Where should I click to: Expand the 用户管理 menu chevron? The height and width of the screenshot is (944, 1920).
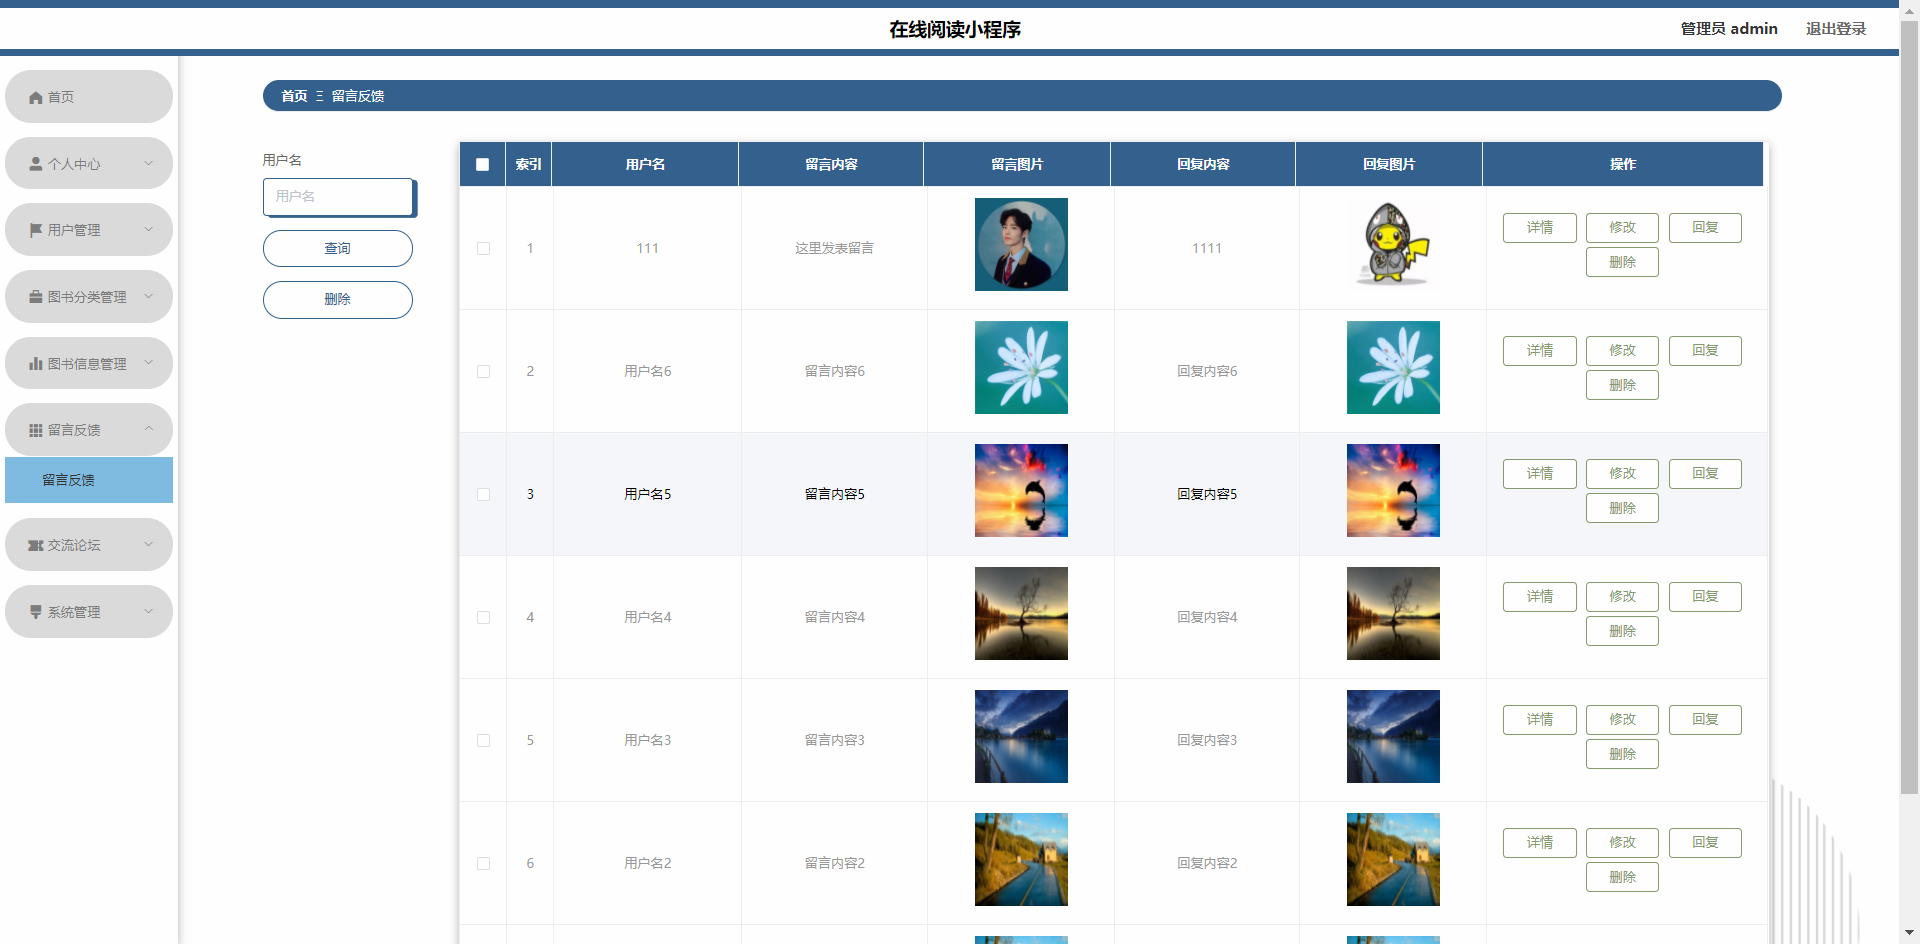pyautogui.click(x=149, y=229)
